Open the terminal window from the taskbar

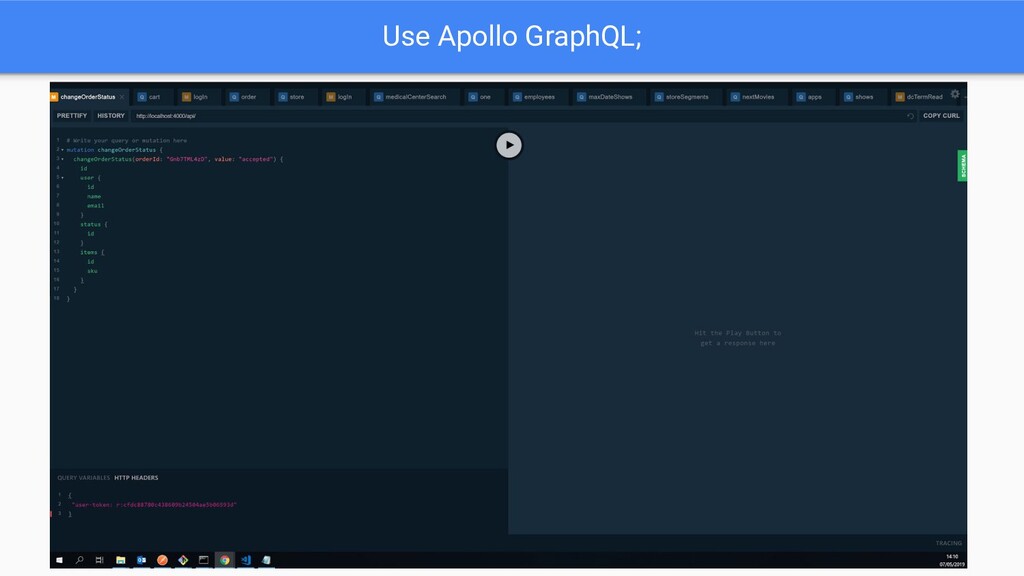pyautogui.click(x=204, y=560)
